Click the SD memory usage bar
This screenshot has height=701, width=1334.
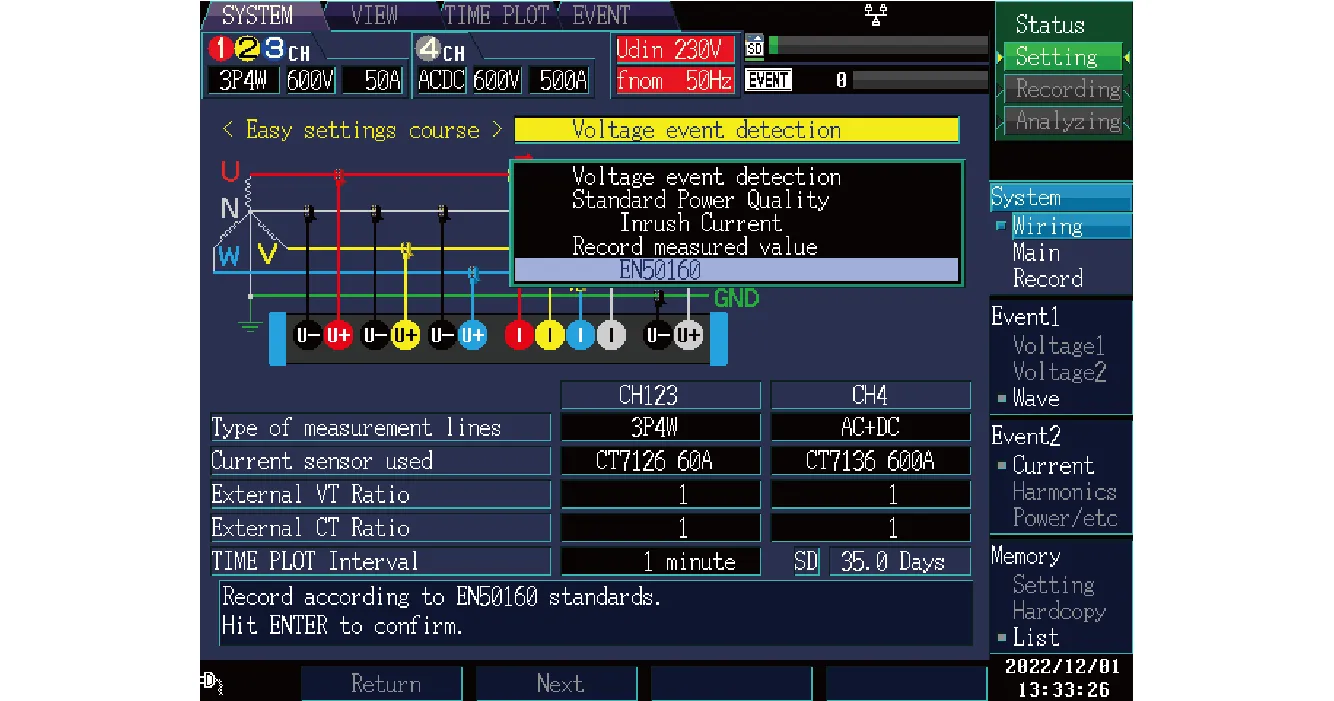click(878, 47)
